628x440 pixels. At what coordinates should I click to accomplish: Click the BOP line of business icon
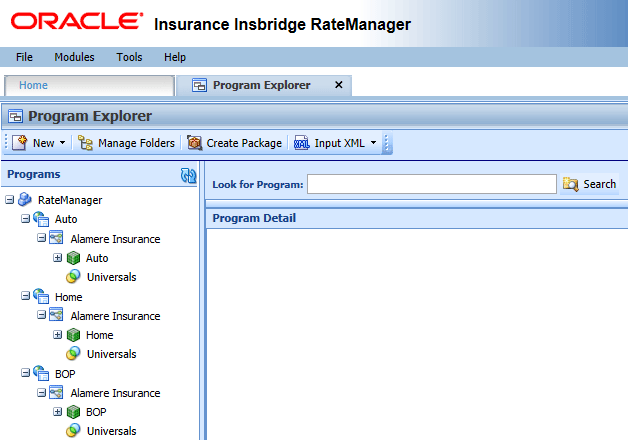[41, 373]
